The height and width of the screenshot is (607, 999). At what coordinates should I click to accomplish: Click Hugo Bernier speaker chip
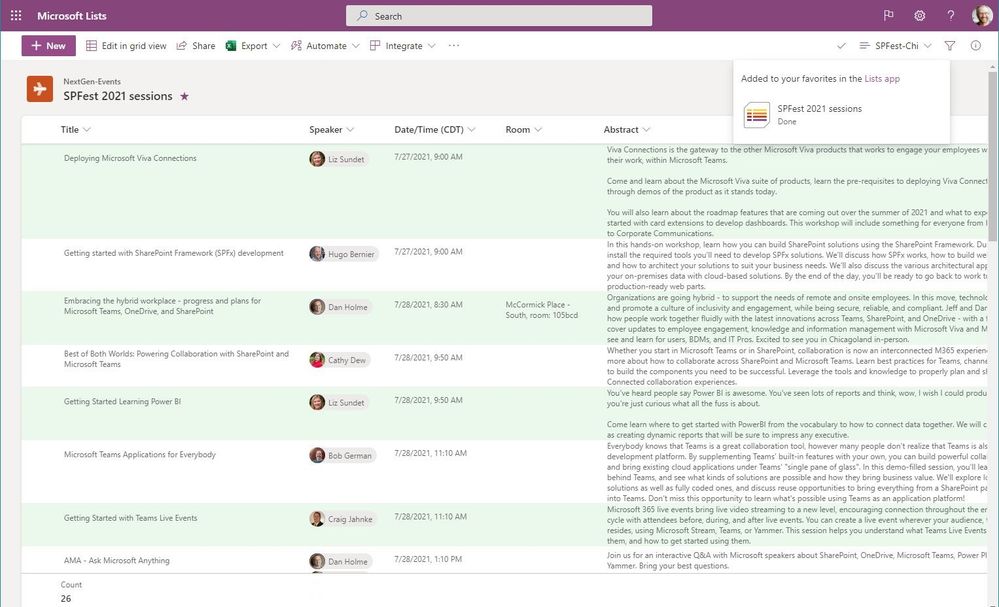pyautogui.click(x=343, y=254)
